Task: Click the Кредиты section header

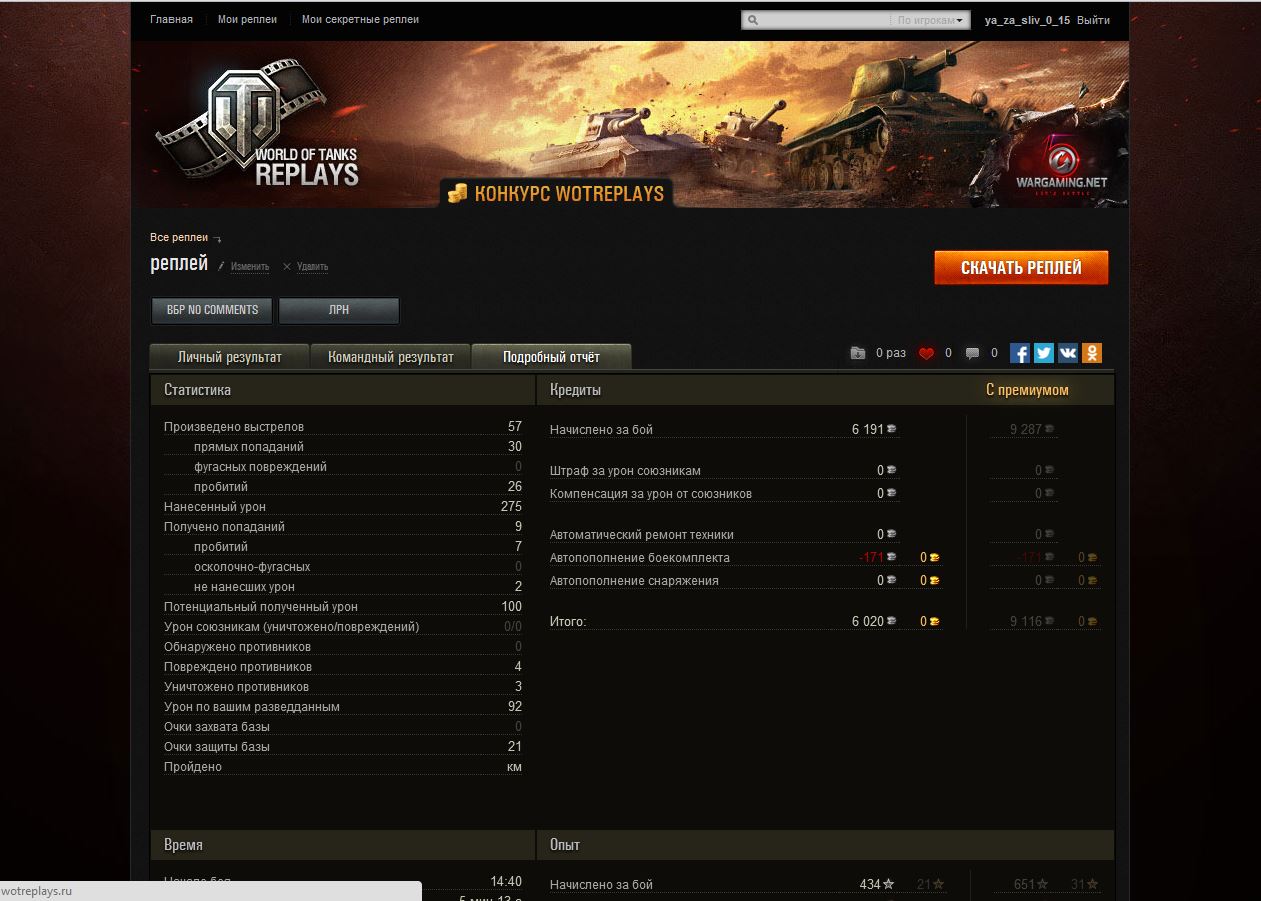Action: pyautogui.click(x=575, y=390)
